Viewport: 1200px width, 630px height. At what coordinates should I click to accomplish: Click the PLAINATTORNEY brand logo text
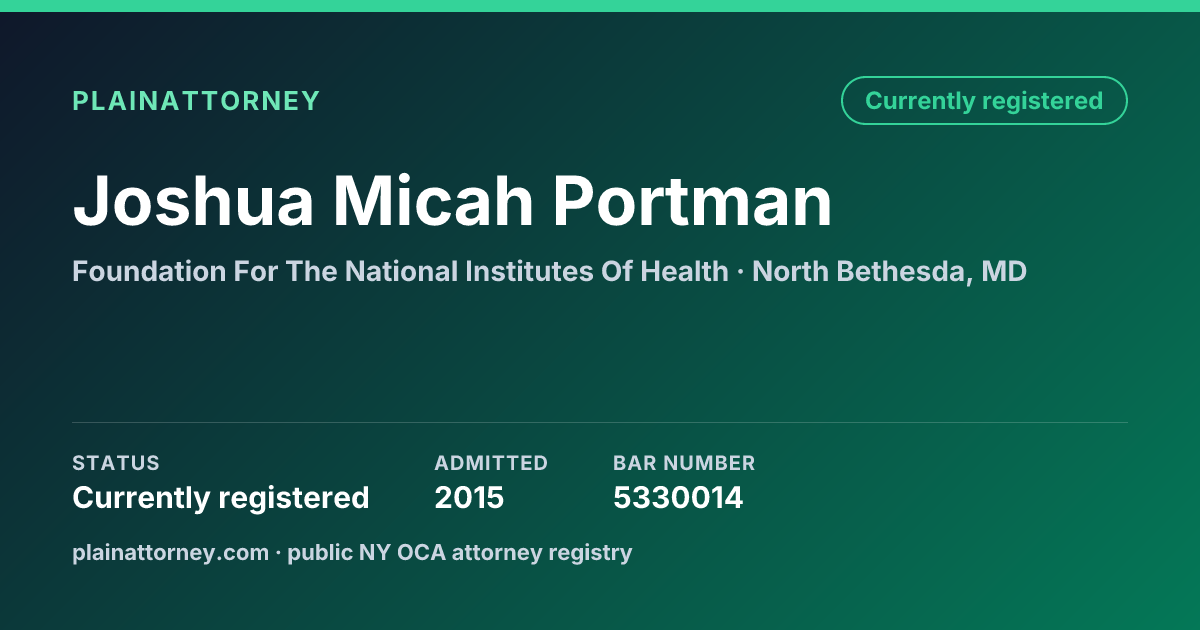196,101
